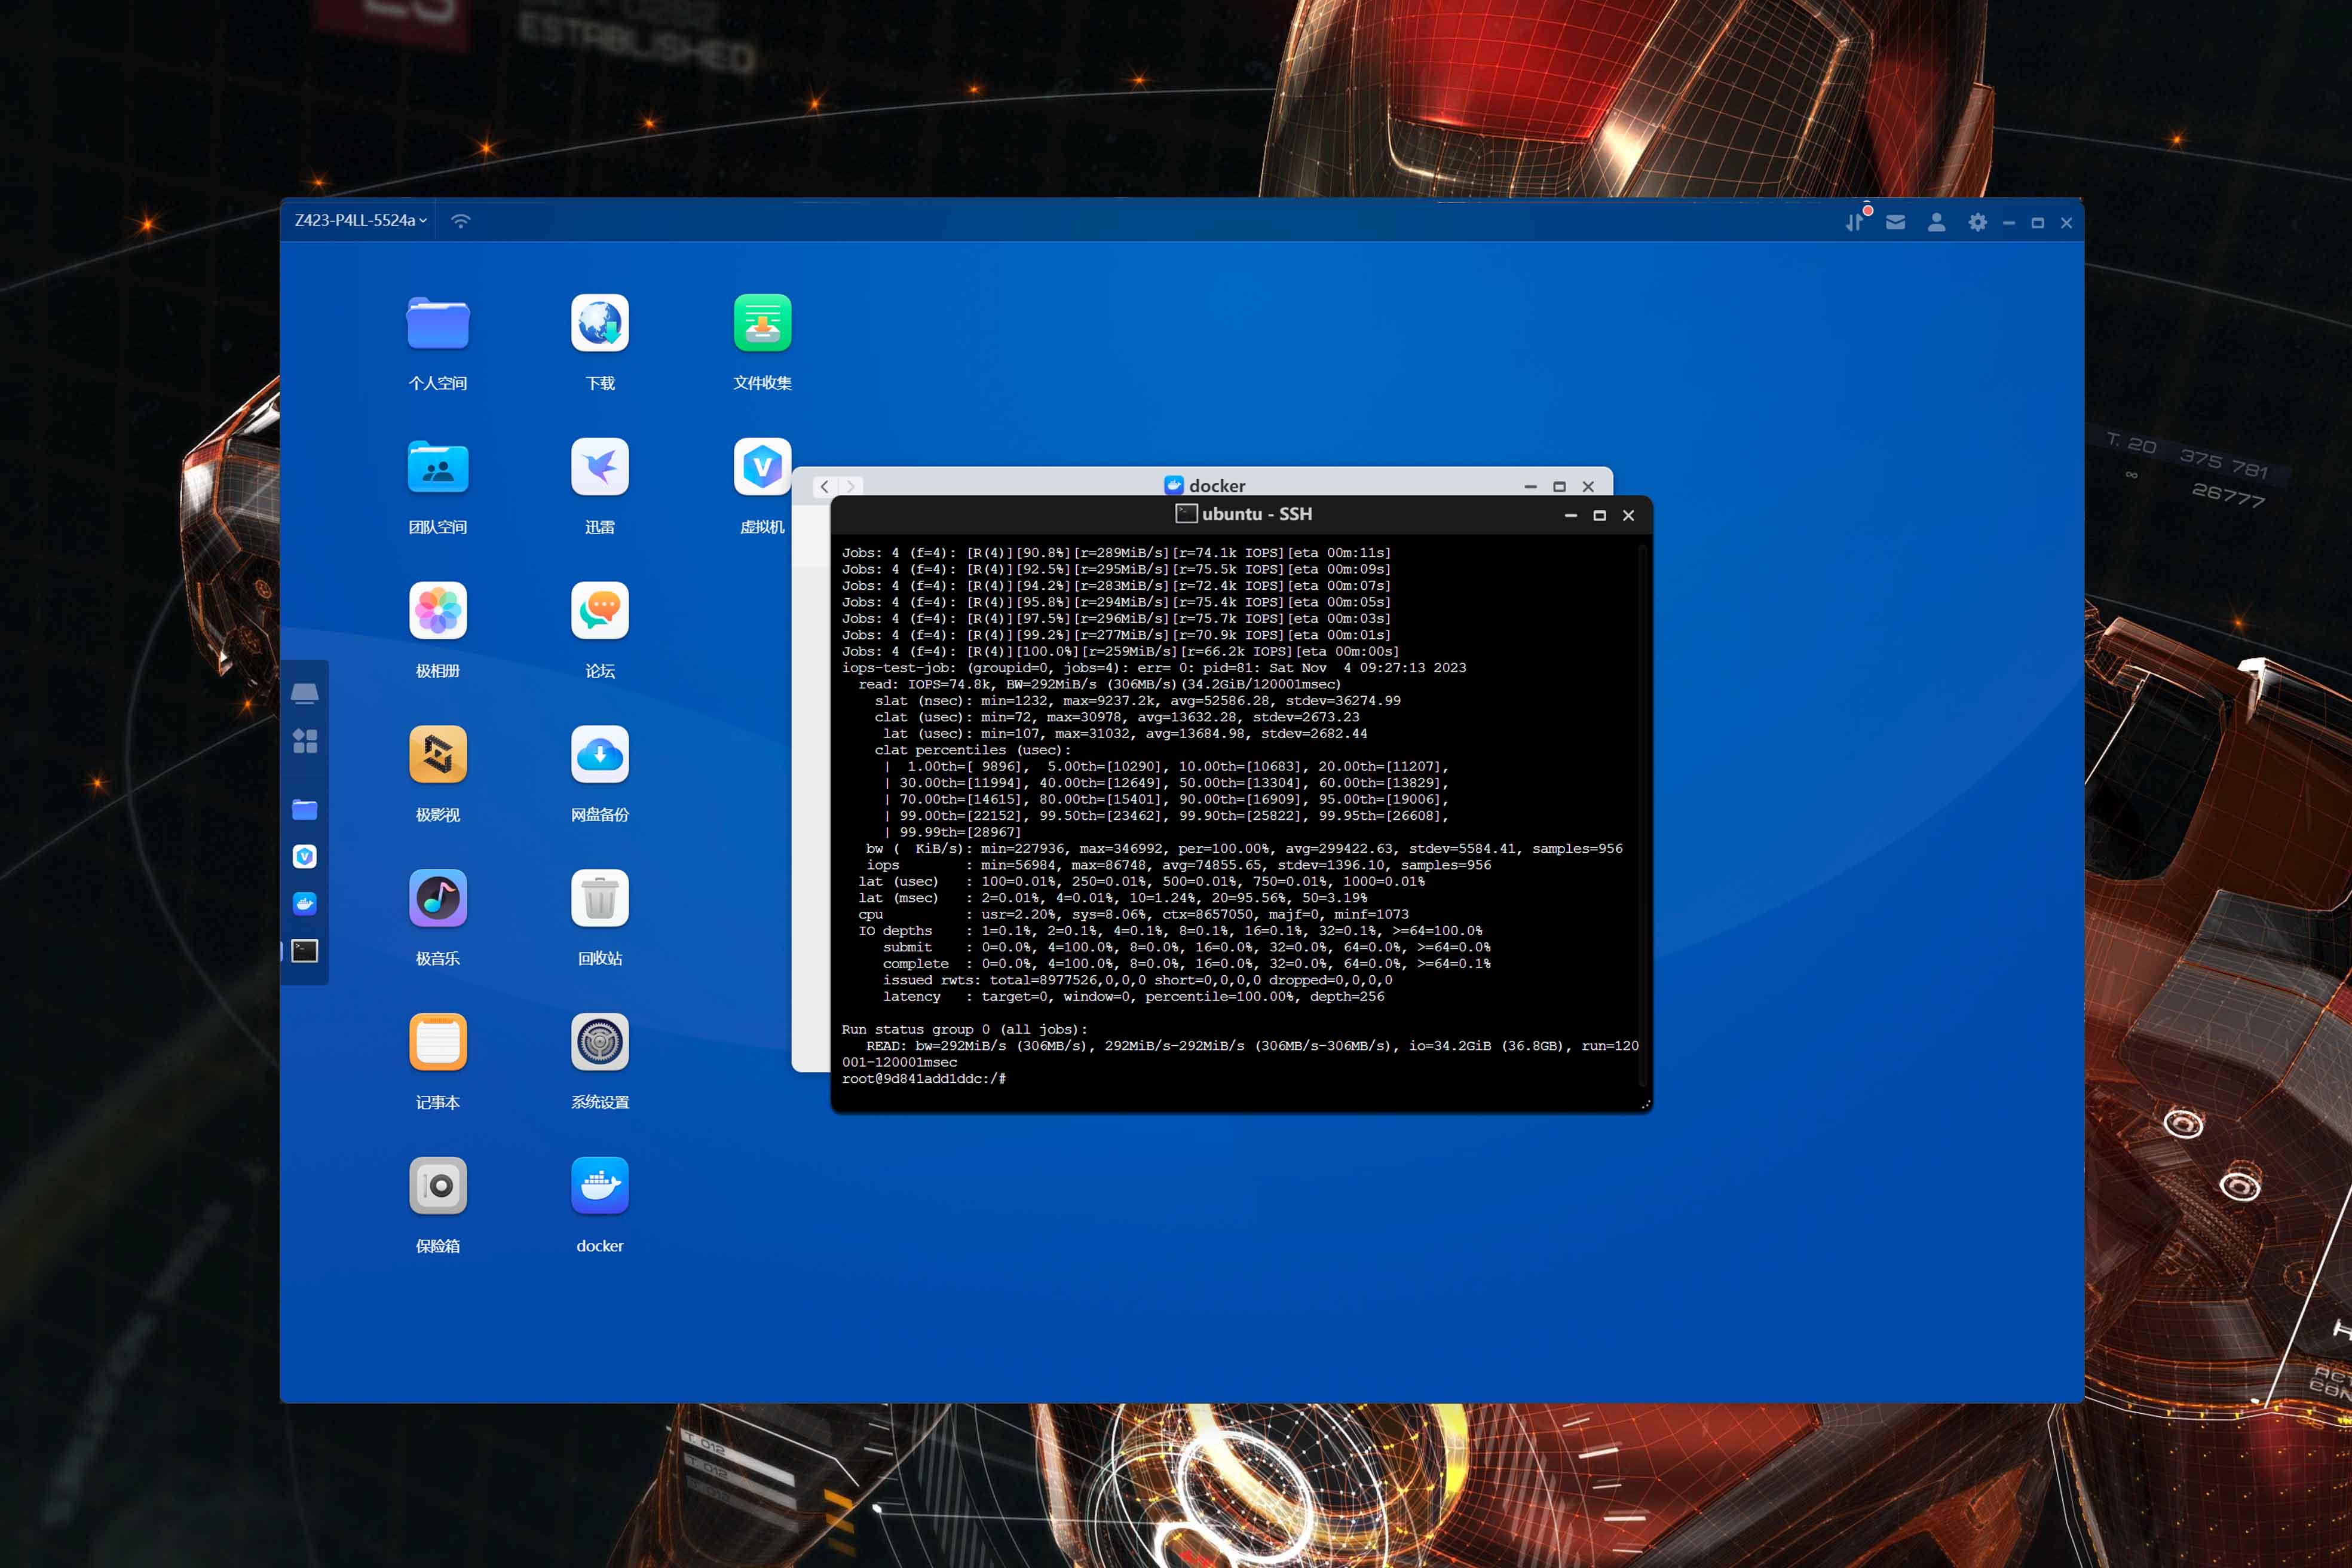
Task: Close the ubuntu - SSH terminal window
Action: 1629,516
